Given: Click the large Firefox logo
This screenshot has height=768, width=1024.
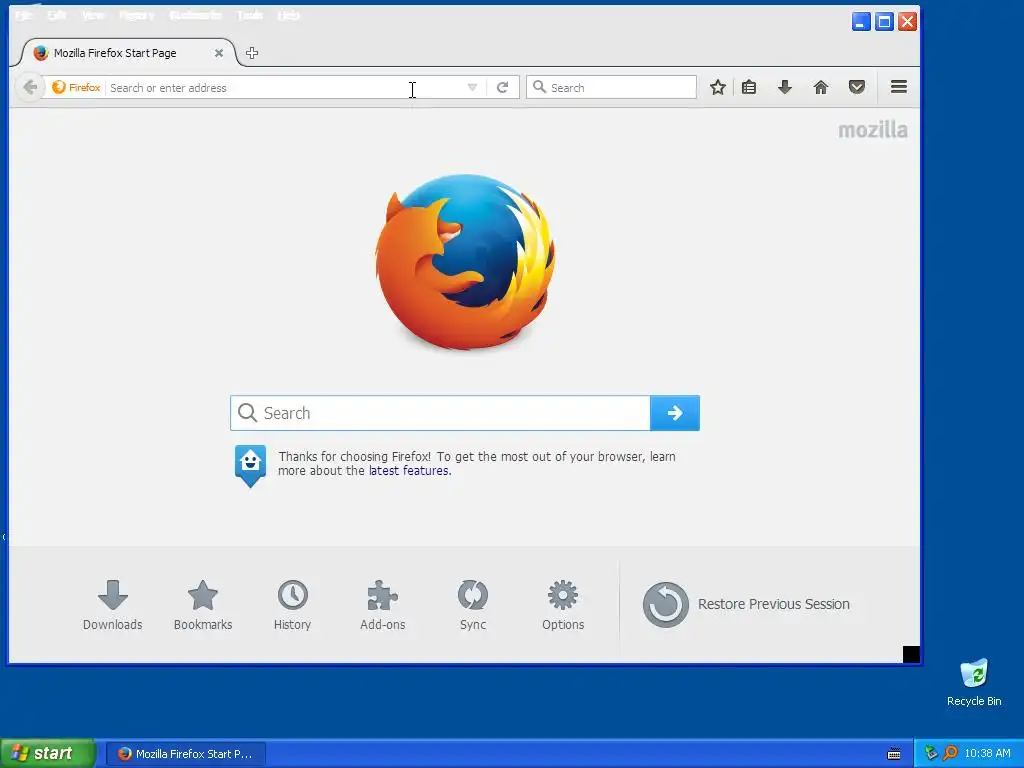Looking at the screenshot, I should 465,262.
